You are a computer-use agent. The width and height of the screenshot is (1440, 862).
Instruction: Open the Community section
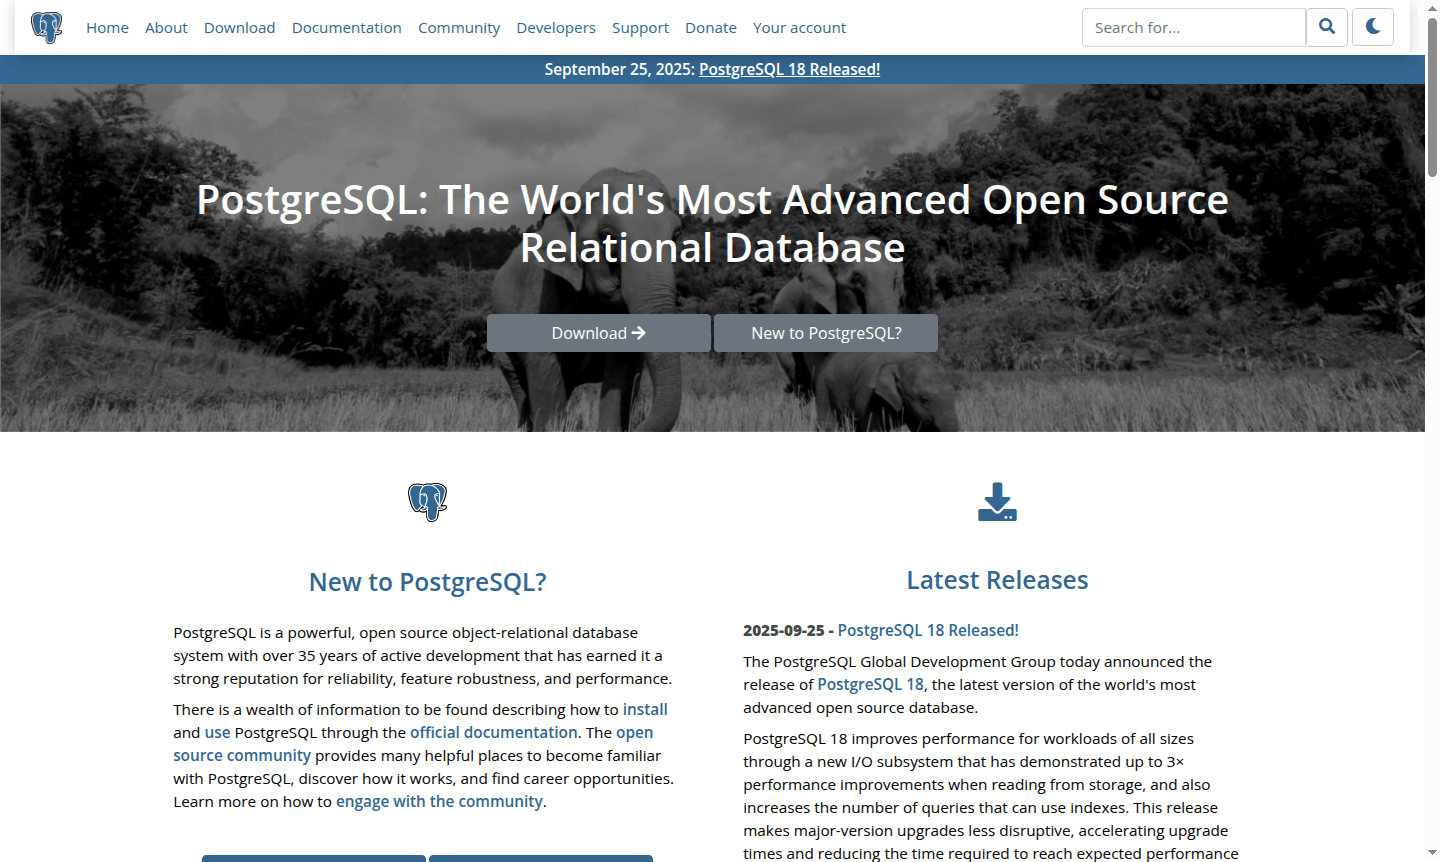[459, 27]
